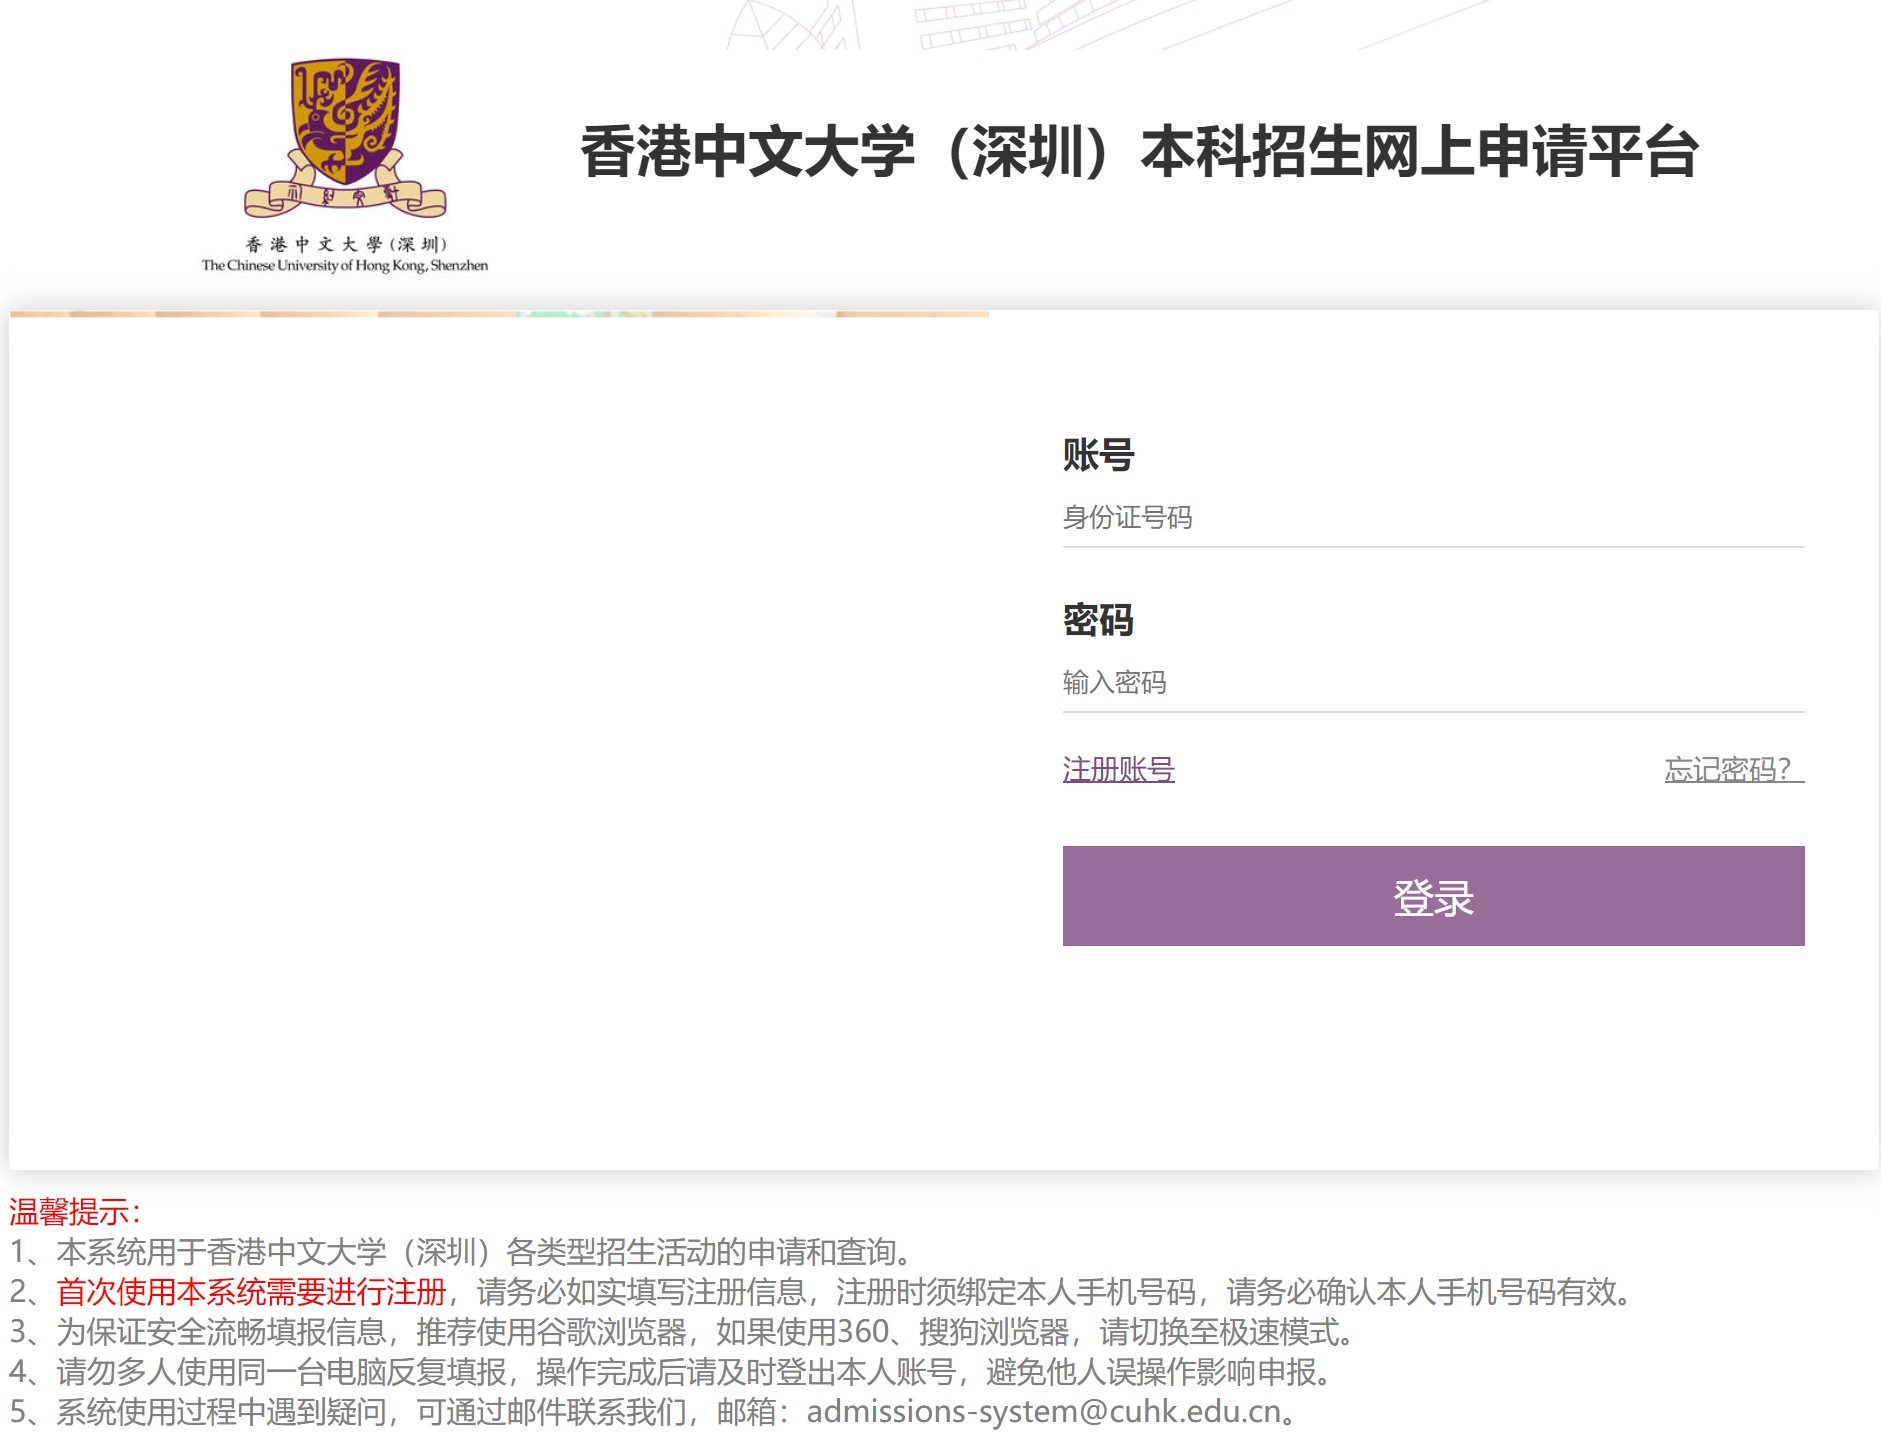The height and width of the screenshot is (1432, 1881).
Task: Open the 忘记密码? recovery link
Action: click(x=1733, y=769)
